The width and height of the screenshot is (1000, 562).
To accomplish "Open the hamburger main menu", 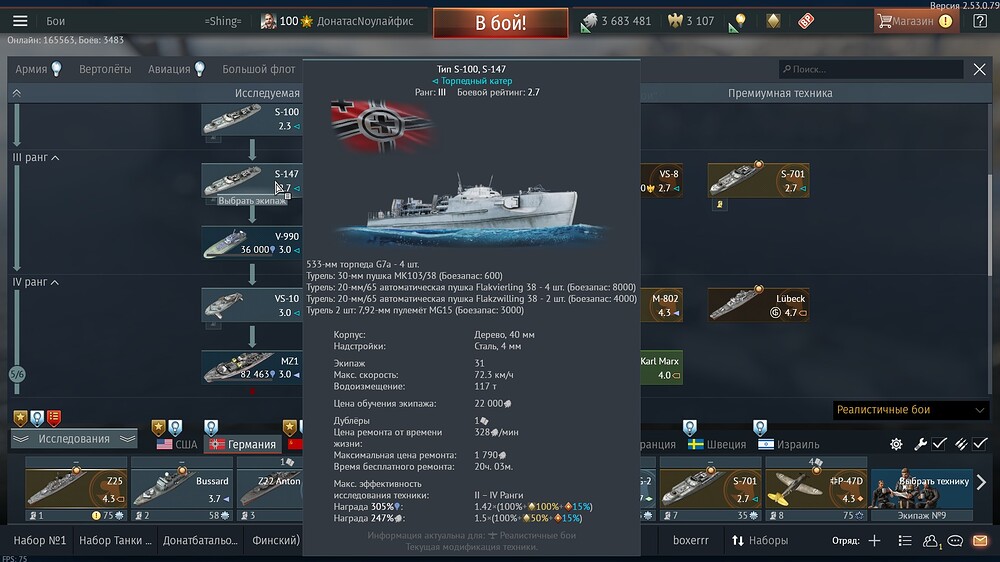I will (x=20, y=21).
